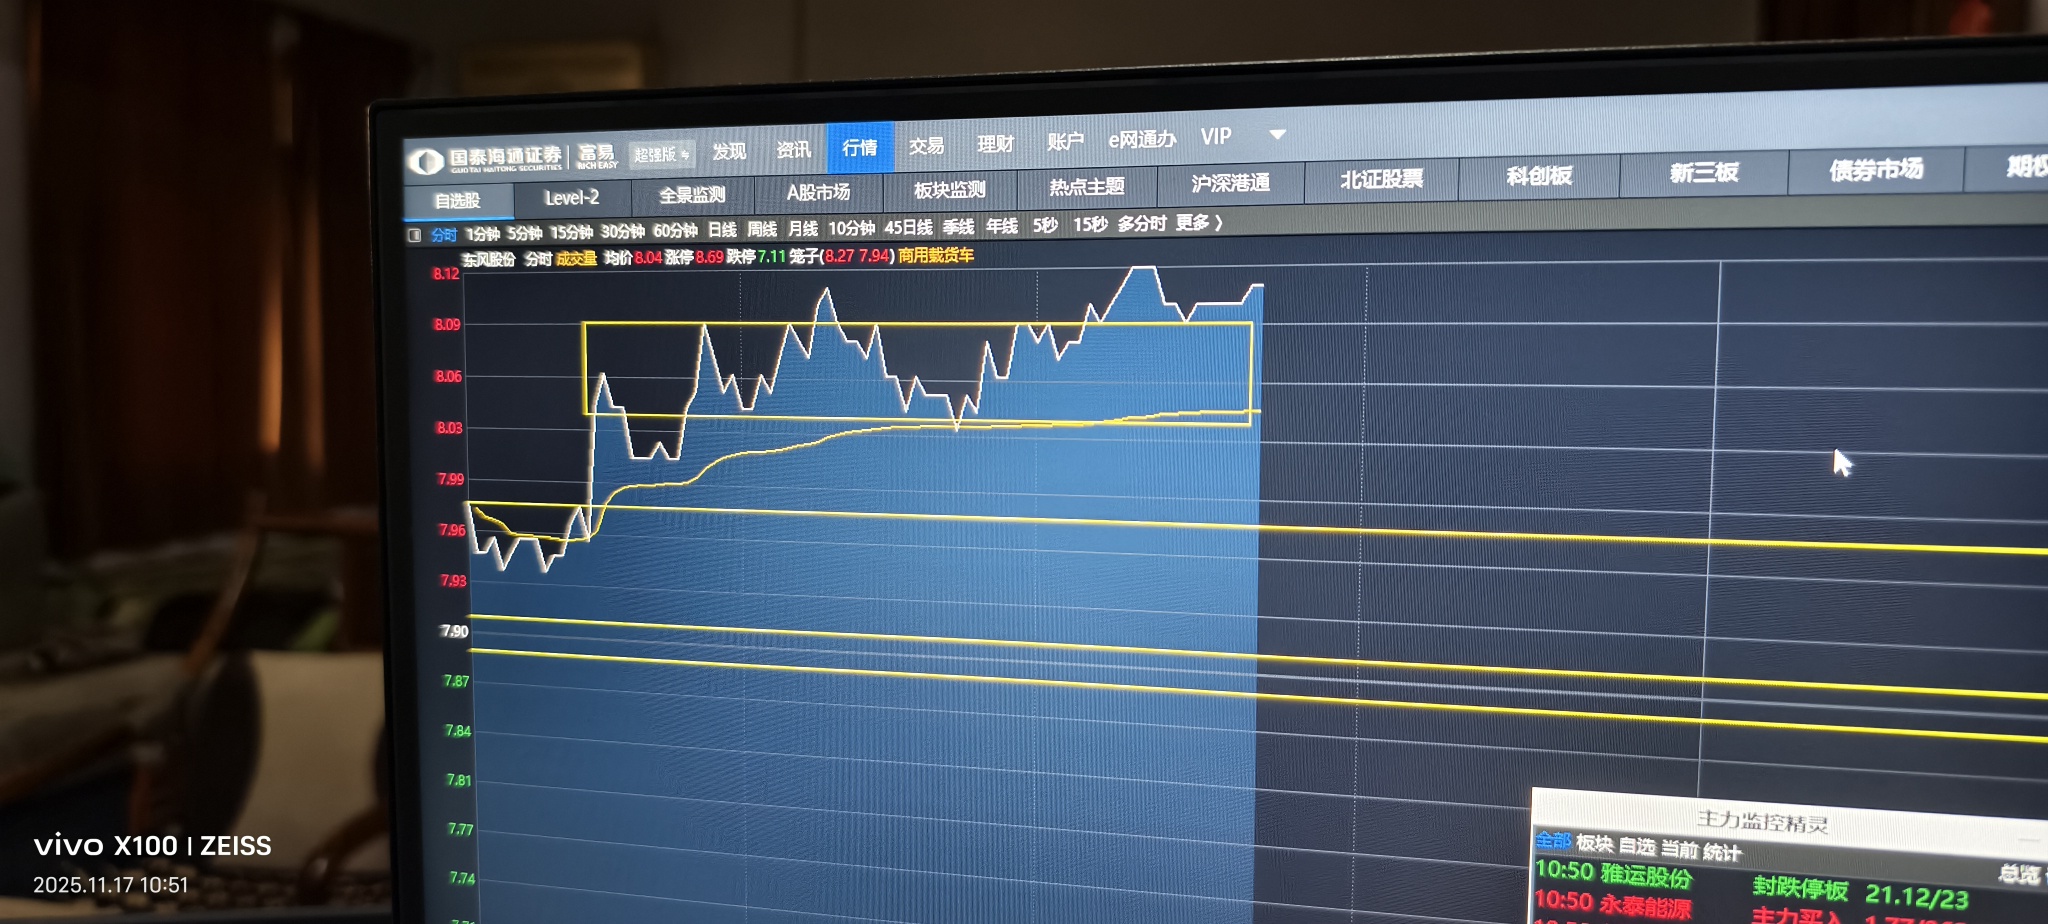Switch to the A股市场 tab
This screenshot has width=2048, height=924.
[818, 192]
